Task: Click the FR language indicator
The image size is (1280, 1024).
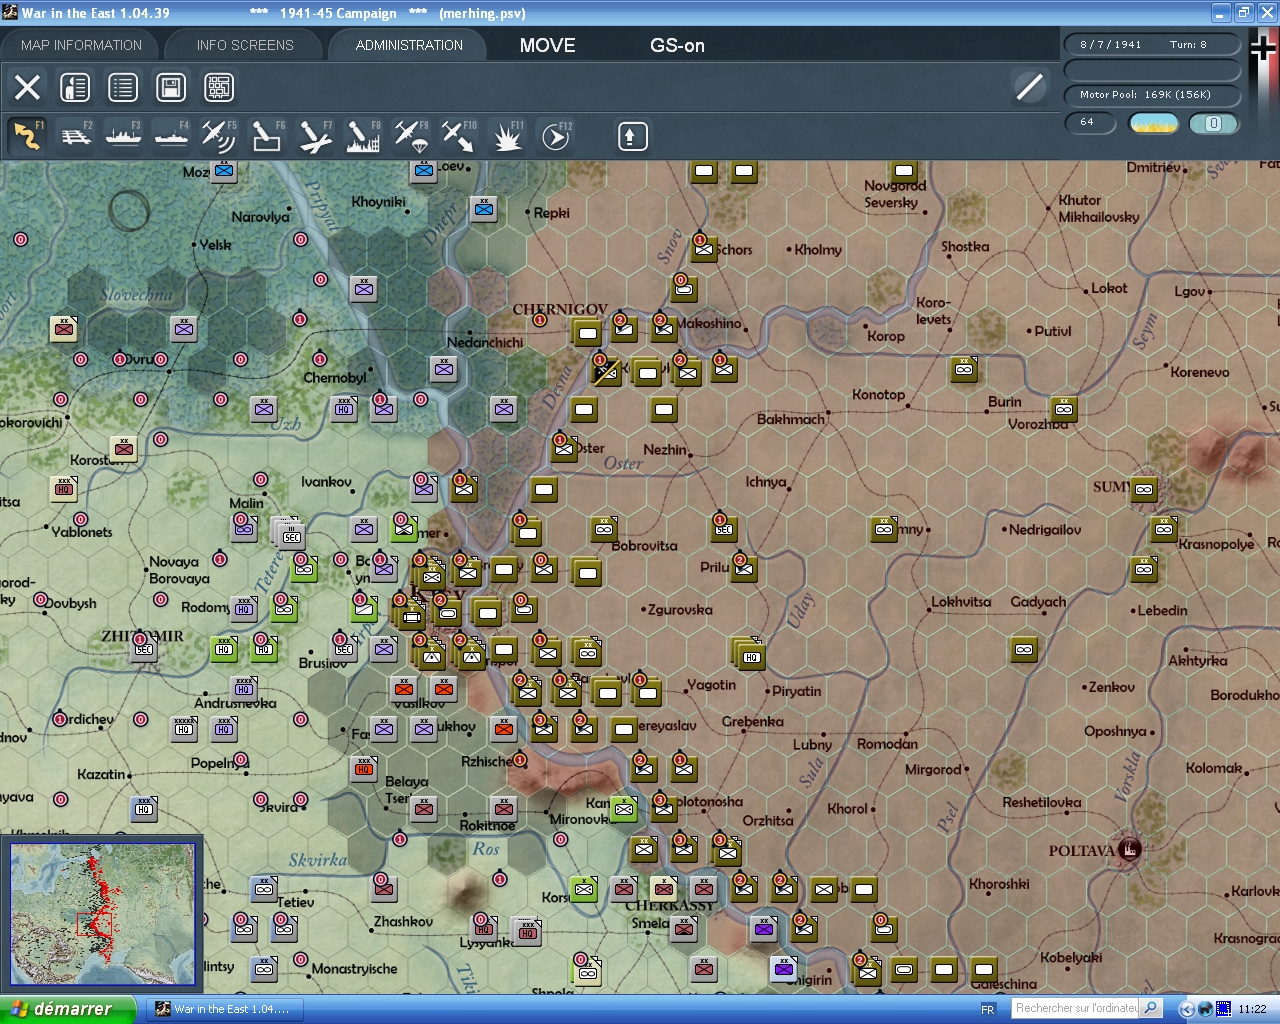Action: point(988,1009)
